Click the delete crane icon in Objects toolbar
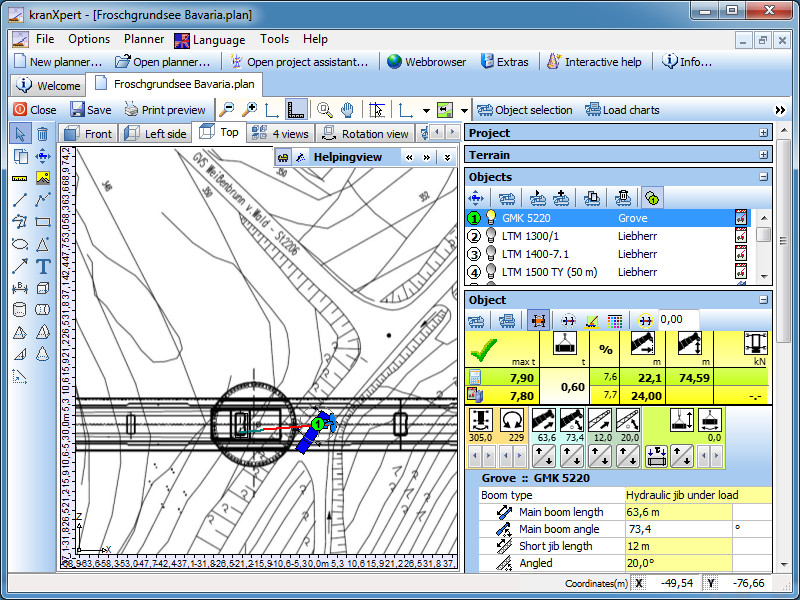Viewport: 800px width, 600px height. tap(623, 198)
